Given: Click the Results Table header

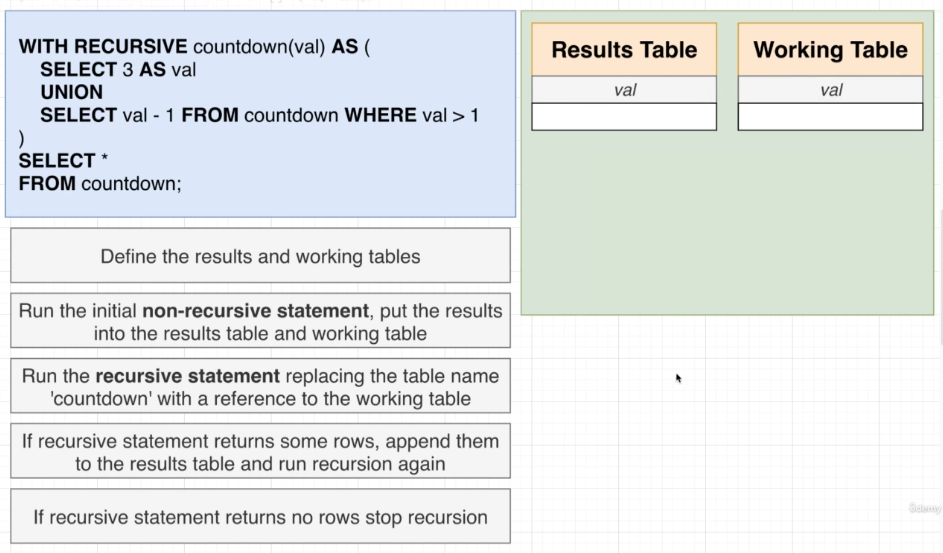Looking at the screenshot, I should tap(624, 50).
